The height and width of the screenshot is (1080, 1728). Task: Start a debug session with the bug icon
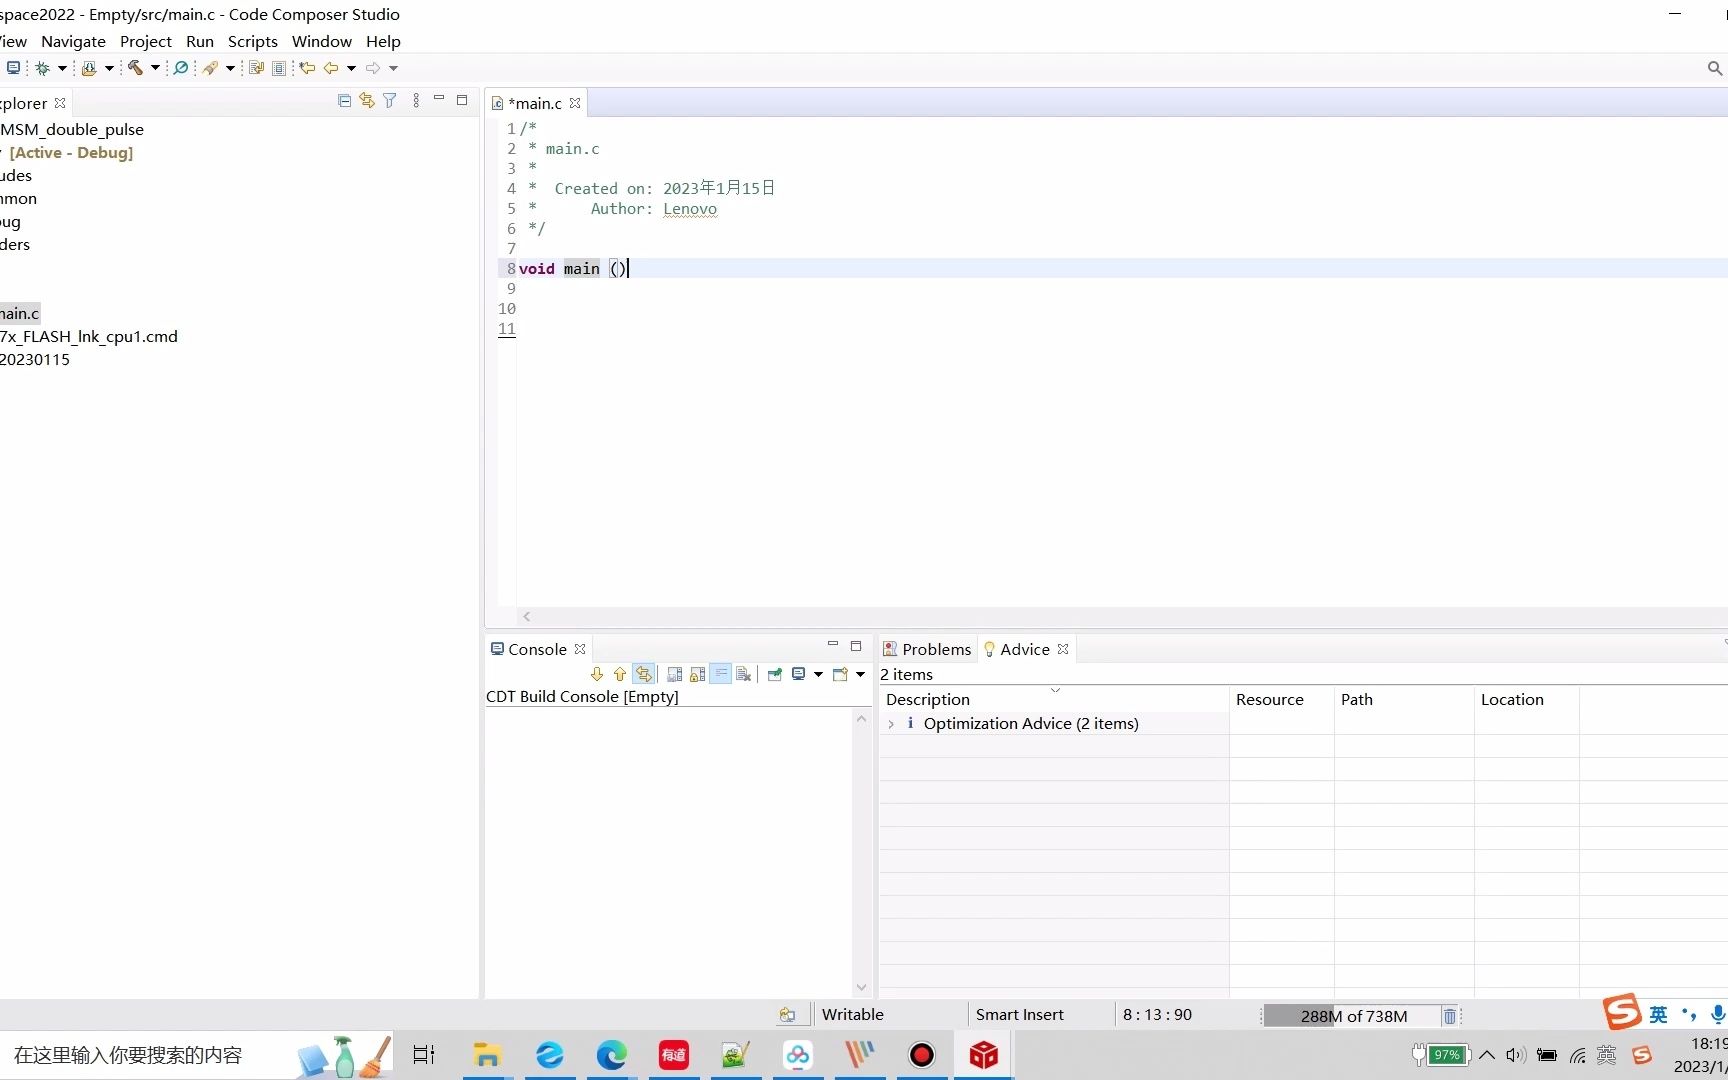pyautogui.click(x=42, y=68)
